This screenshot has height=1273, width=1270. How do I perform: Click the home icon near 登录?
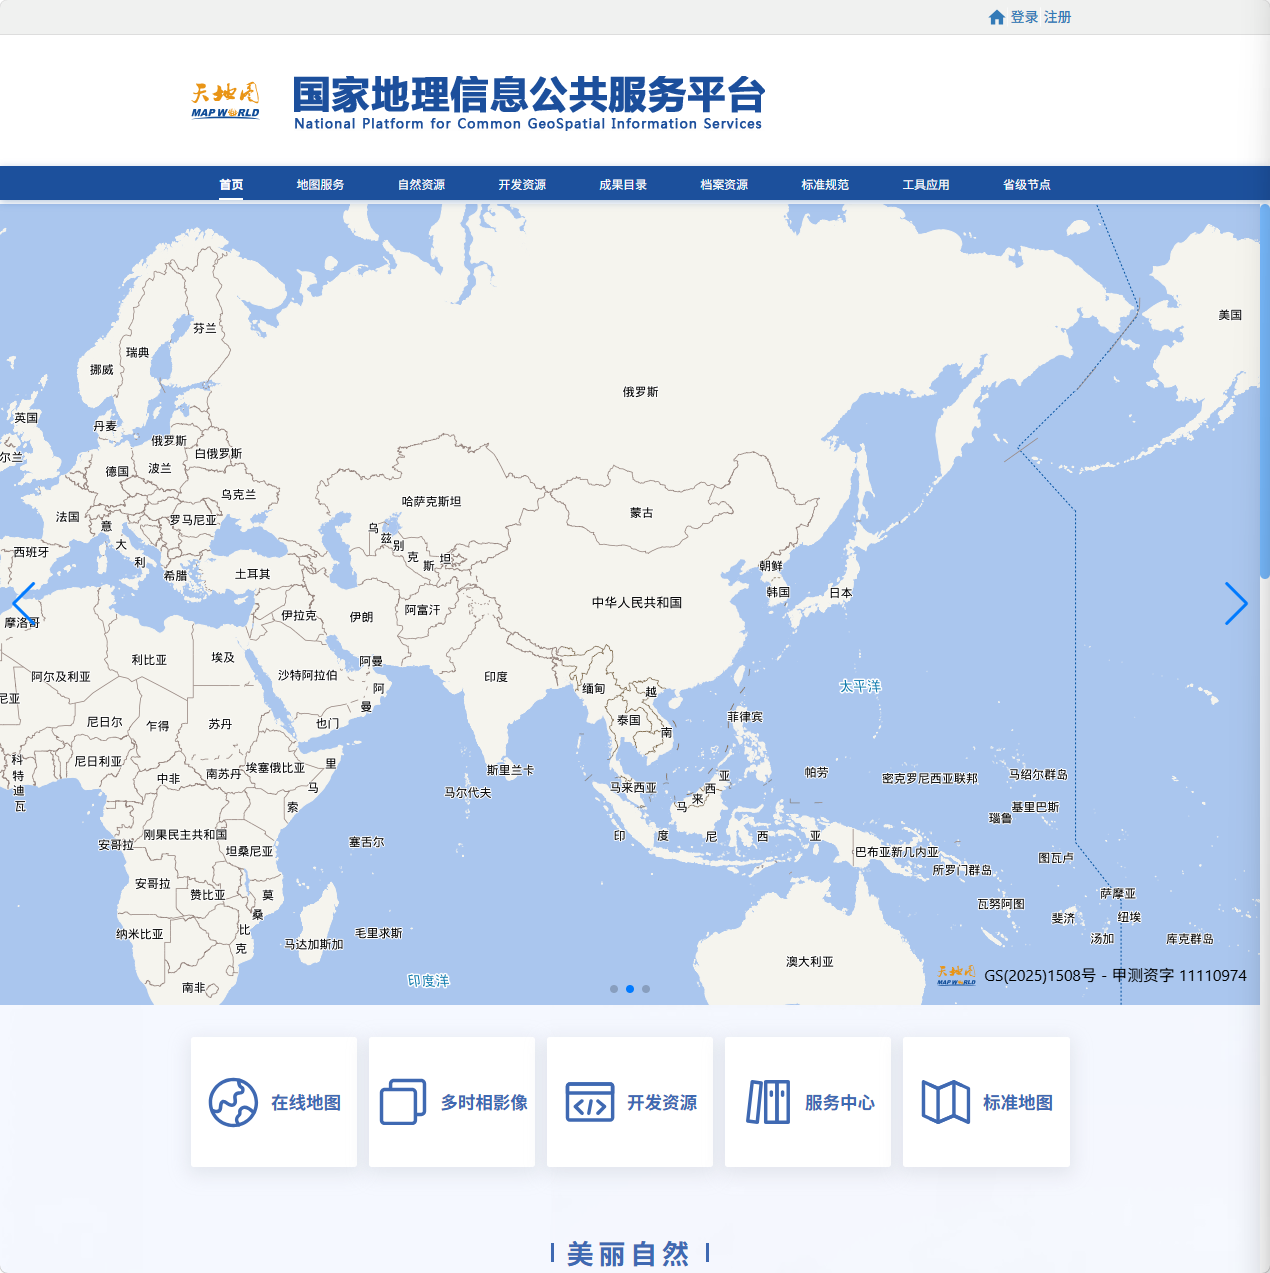pyautogui.click(x=996, y=17)
